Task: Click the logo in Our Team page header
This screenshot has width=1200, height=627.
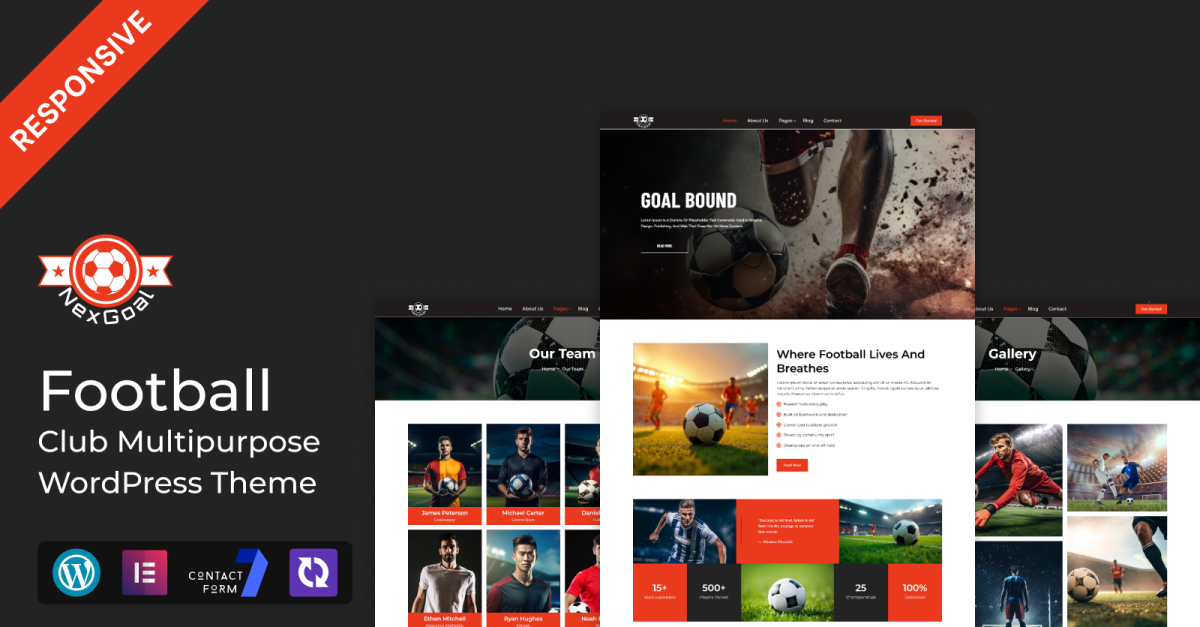Action: 416,309
